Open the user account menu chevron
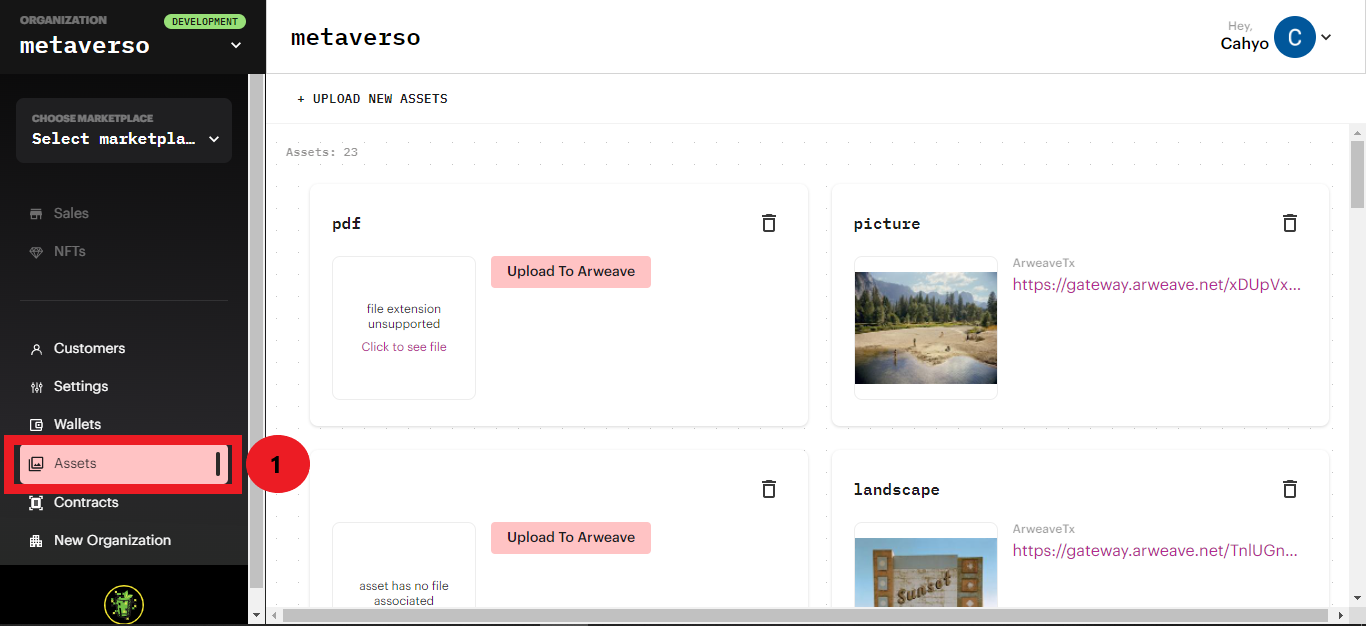 [1326, 37]
